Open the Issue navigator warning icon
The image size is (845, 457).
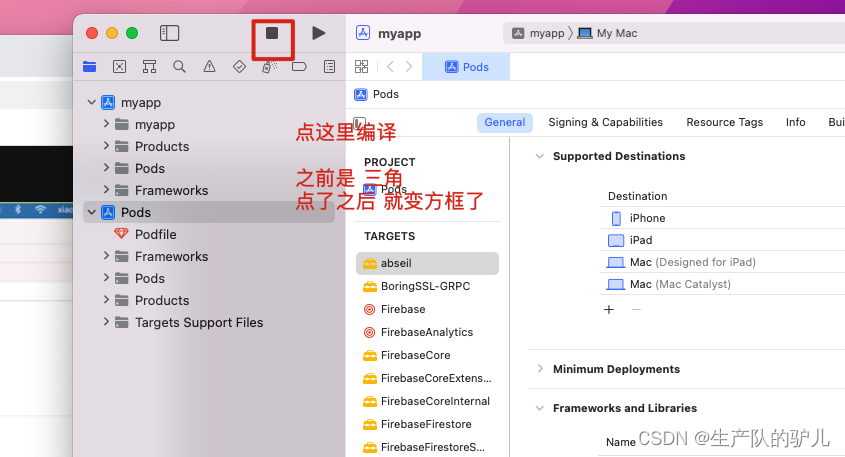pyautogui.click(x=209, y=67)
